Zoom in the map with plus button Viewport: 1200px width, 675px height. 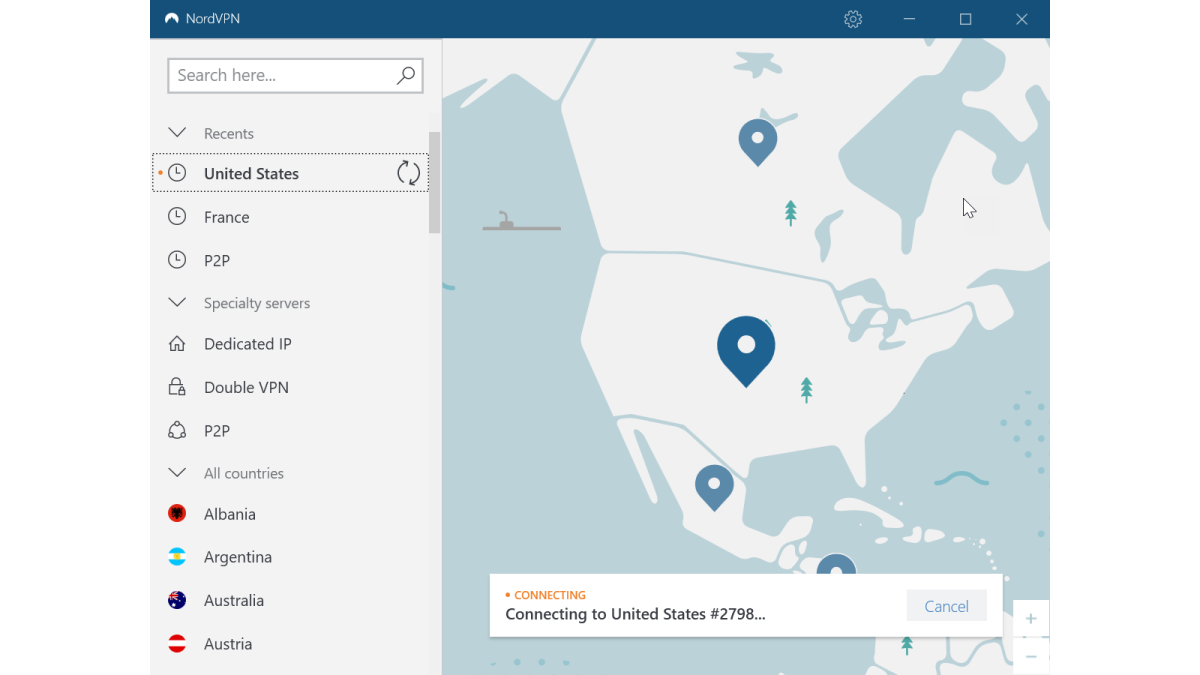click(1031, 619)
